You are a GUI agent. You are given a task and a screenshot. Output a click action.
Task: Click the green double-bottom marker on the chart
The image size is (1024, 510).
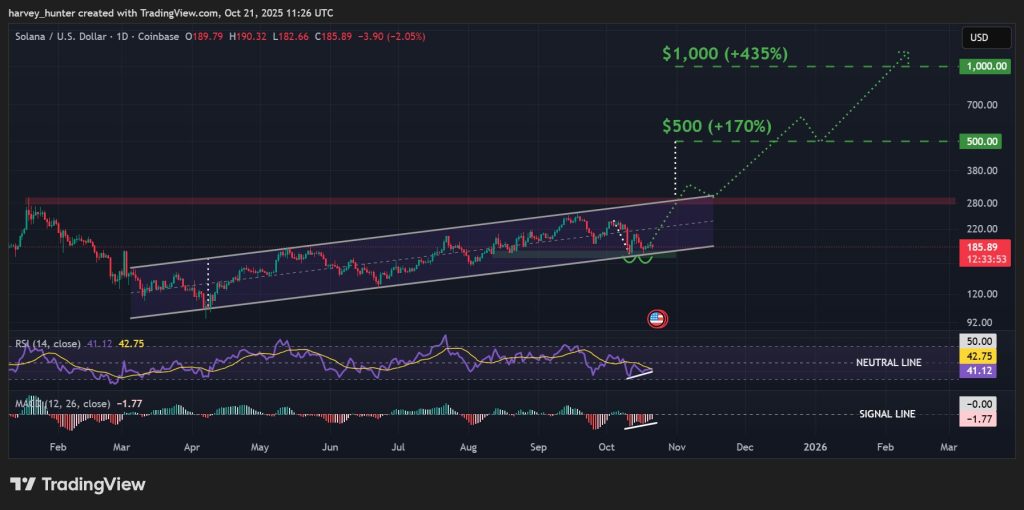coord(637,260)
